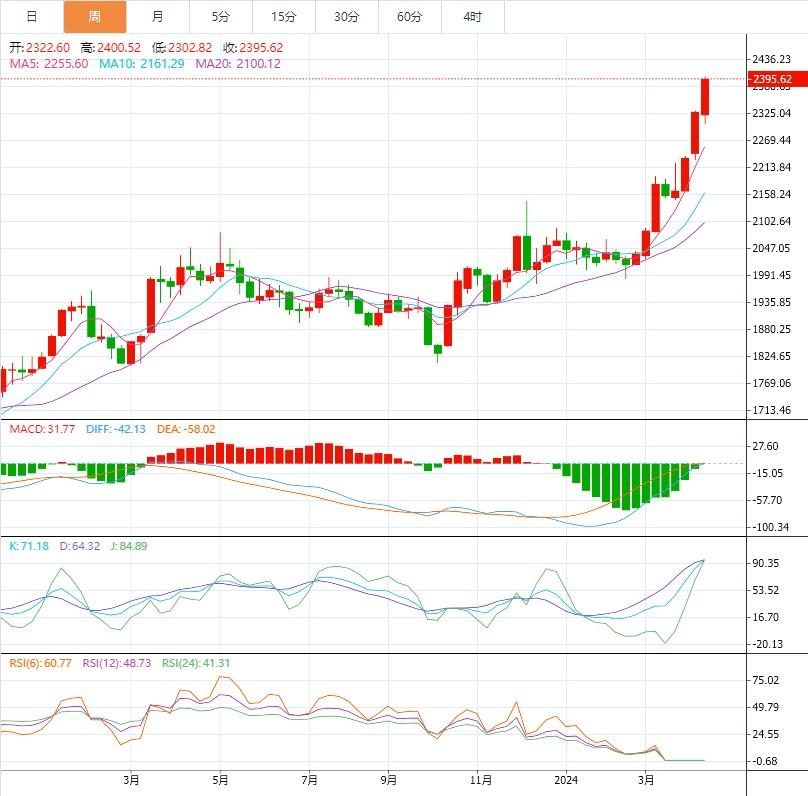This screenshot has width=808, height=796.
Task: Open the 60分 timeframe tab
Action: (410, 17)
